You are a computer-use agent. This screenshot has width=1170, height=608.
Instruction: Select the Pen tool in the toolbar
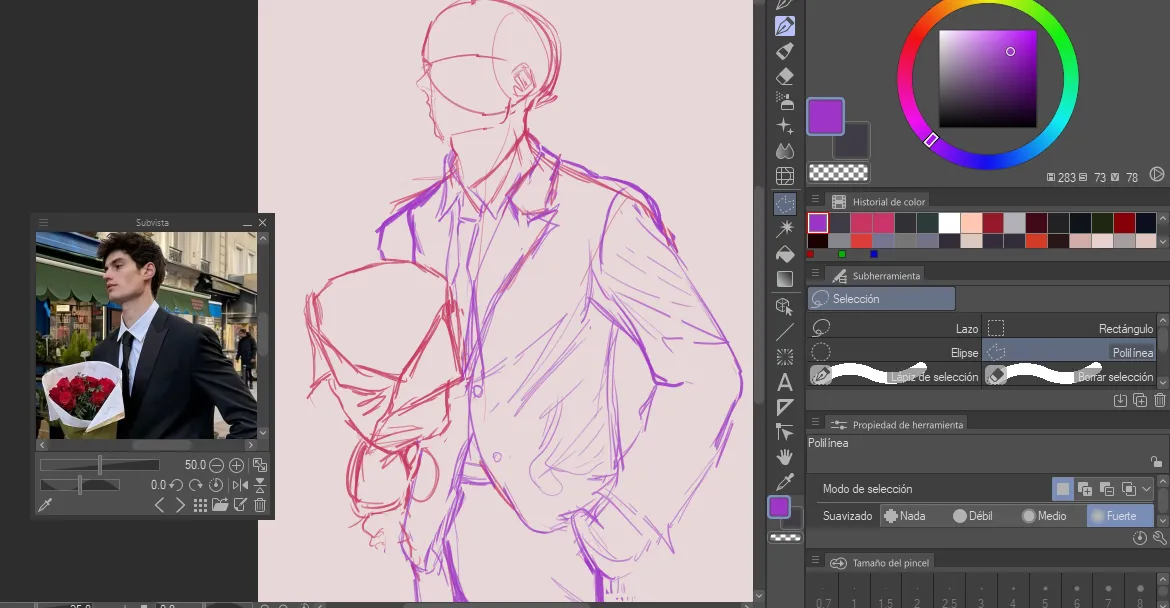[785, 26]
